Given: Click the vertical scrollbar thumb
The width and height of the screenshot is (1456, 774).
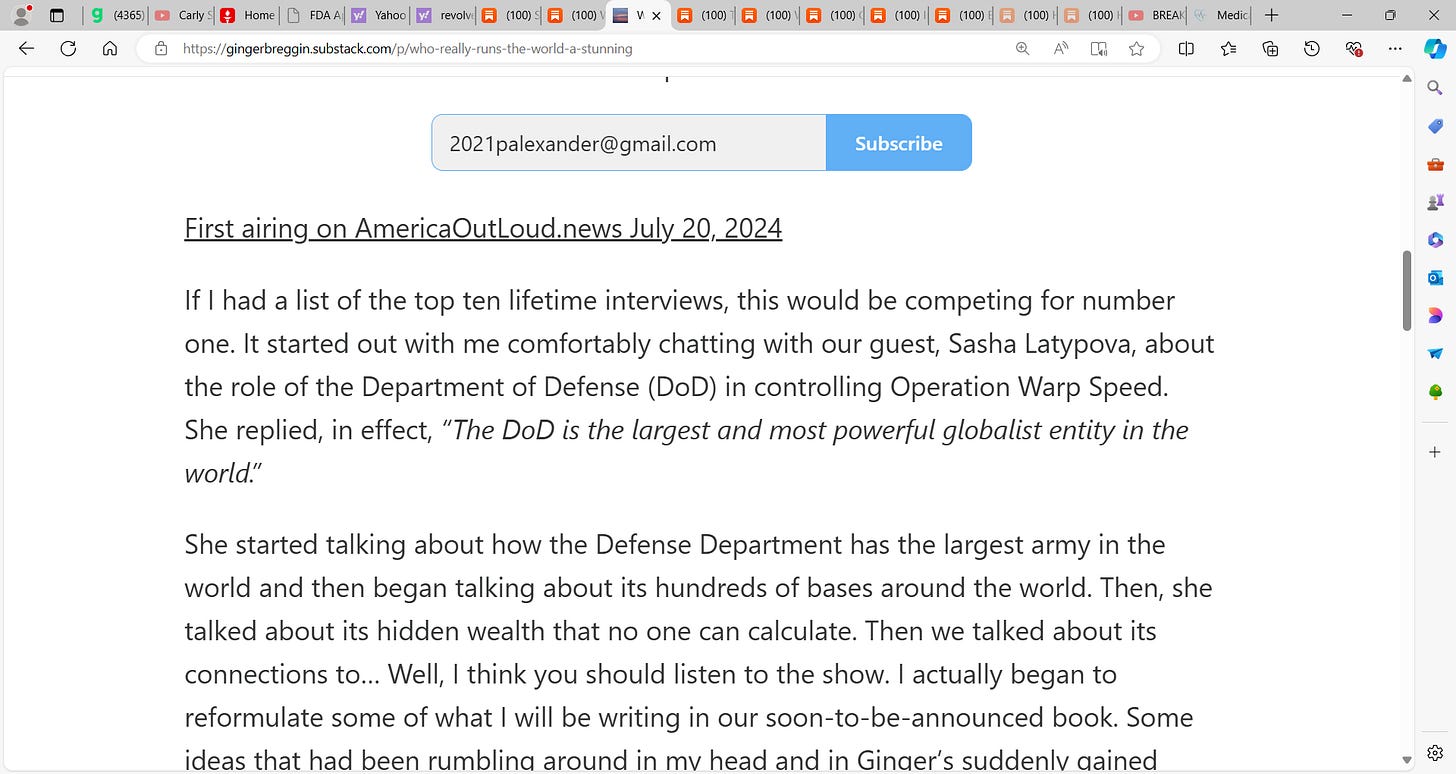Looking at the screenshot, I should (x=1406, y=290).
